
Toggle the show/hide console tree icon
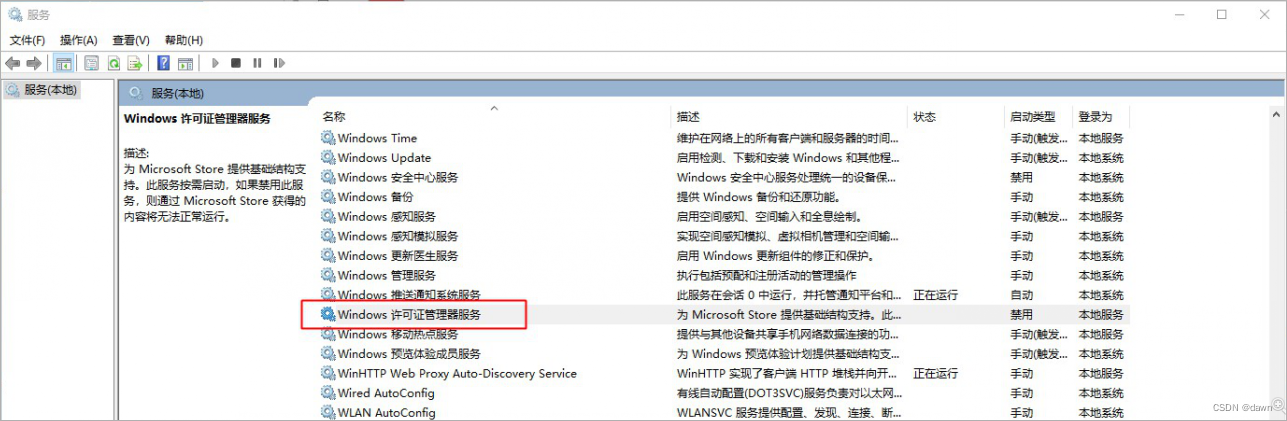point(64,63)
